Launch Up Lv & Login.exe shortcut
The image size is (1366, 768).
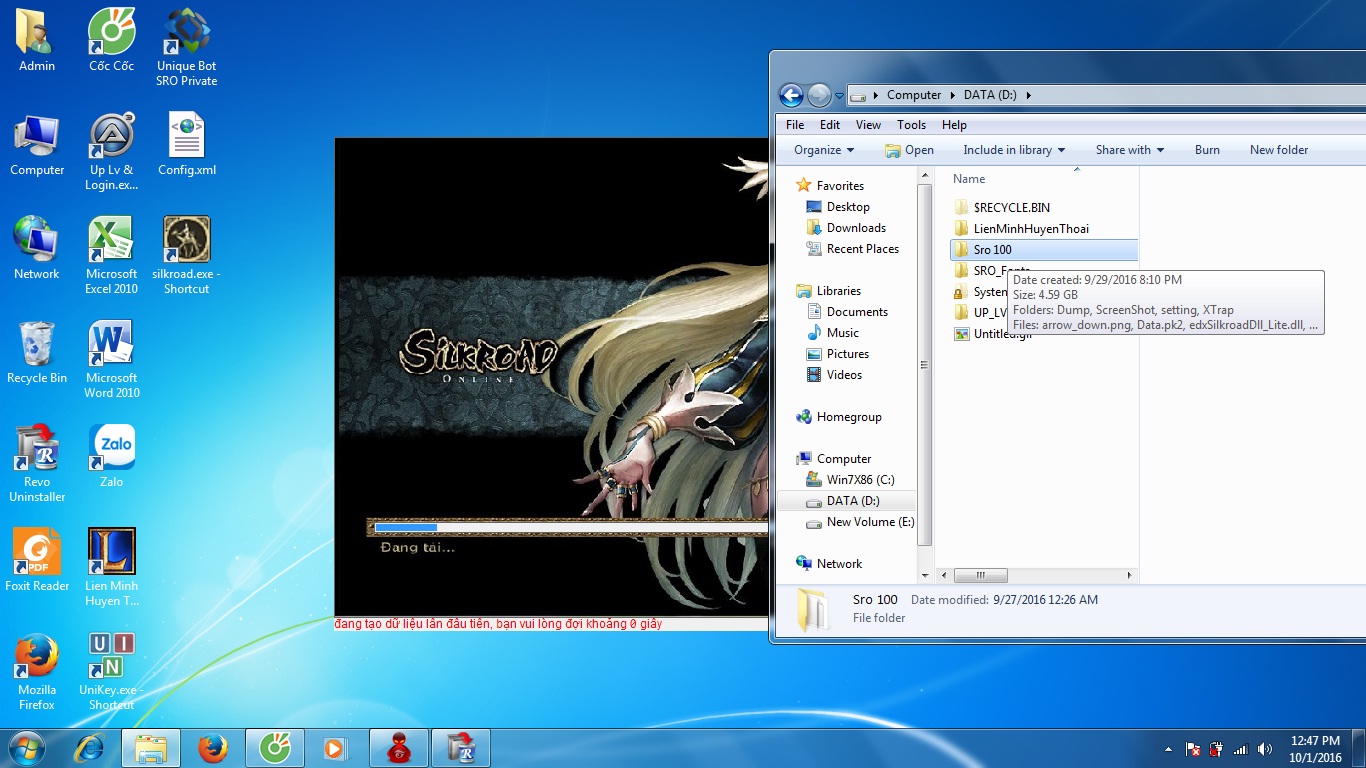click(x=111, y=152)
